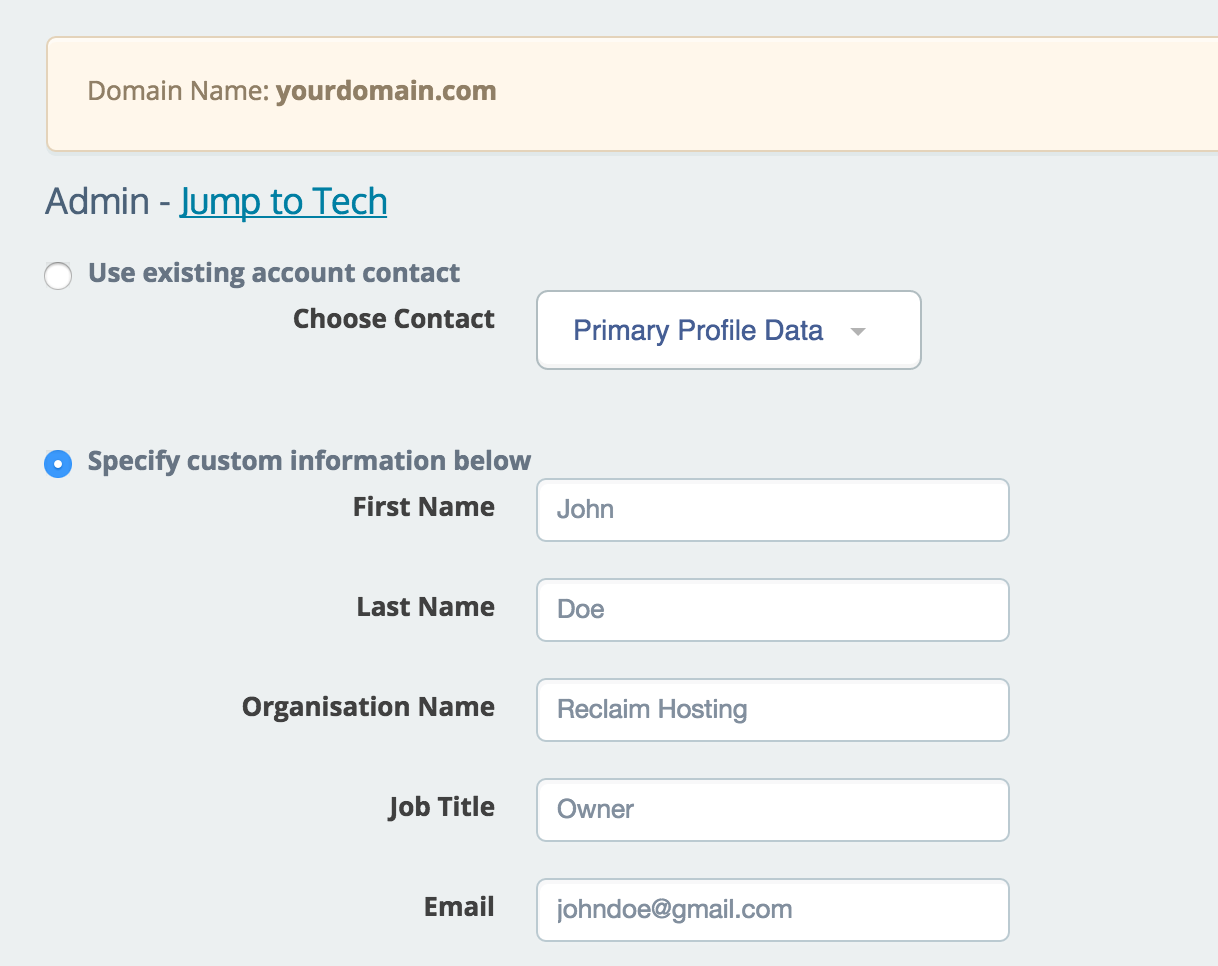Click the 'Admin' section heading
Screen dimensions: 1218x966
[x=97, y=201]
